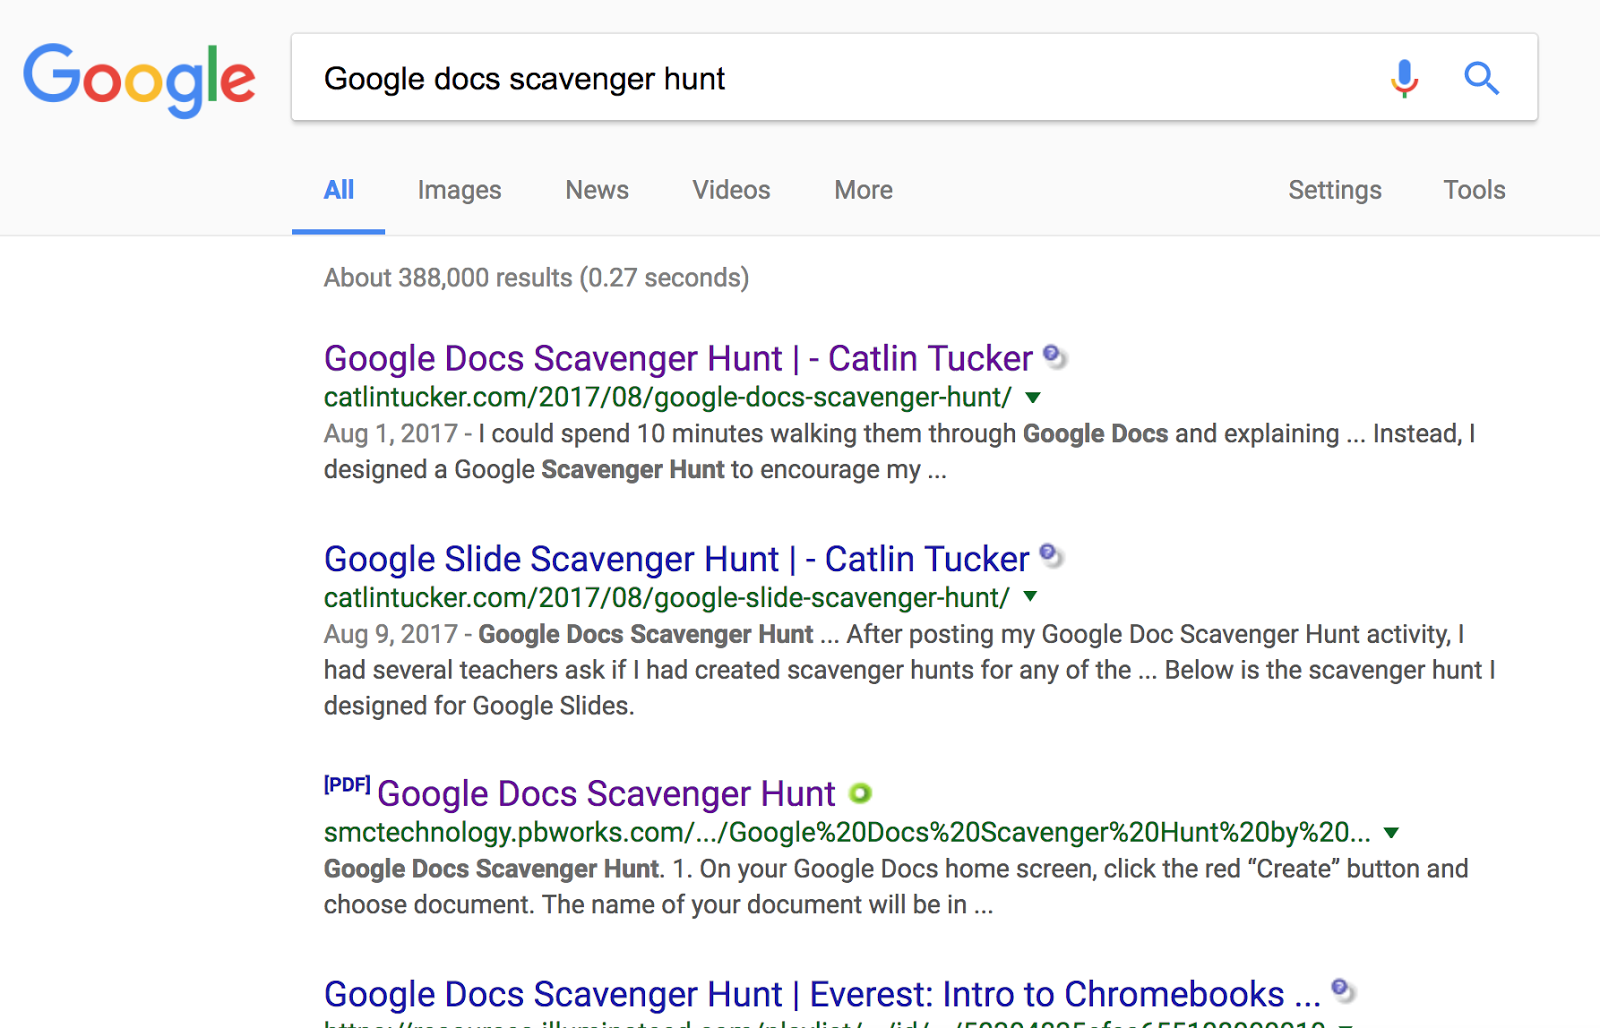Click the green circle icon beside PDF result
The image size is (1600, 1028).
860,794
